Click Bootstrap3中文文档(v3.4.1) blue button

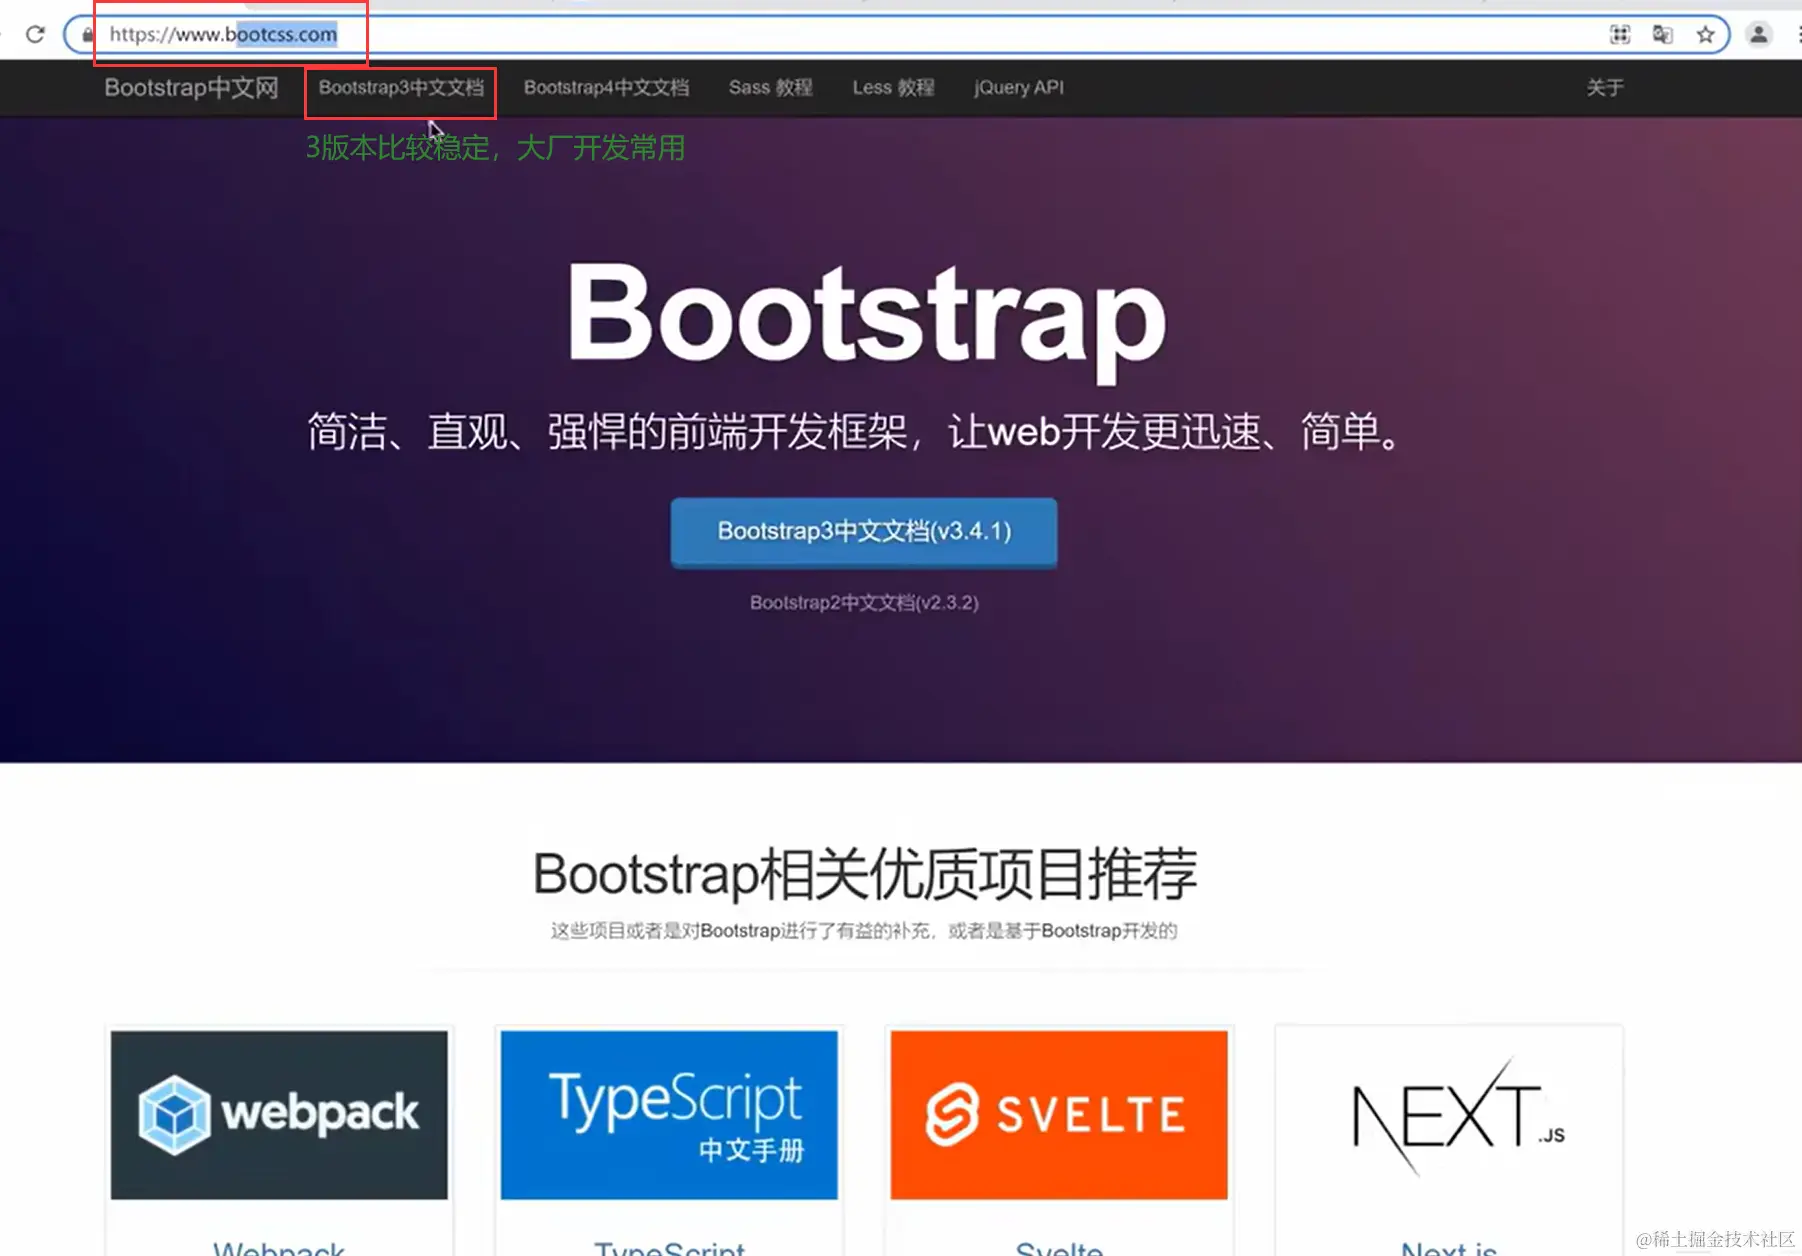tap(864, 532)
